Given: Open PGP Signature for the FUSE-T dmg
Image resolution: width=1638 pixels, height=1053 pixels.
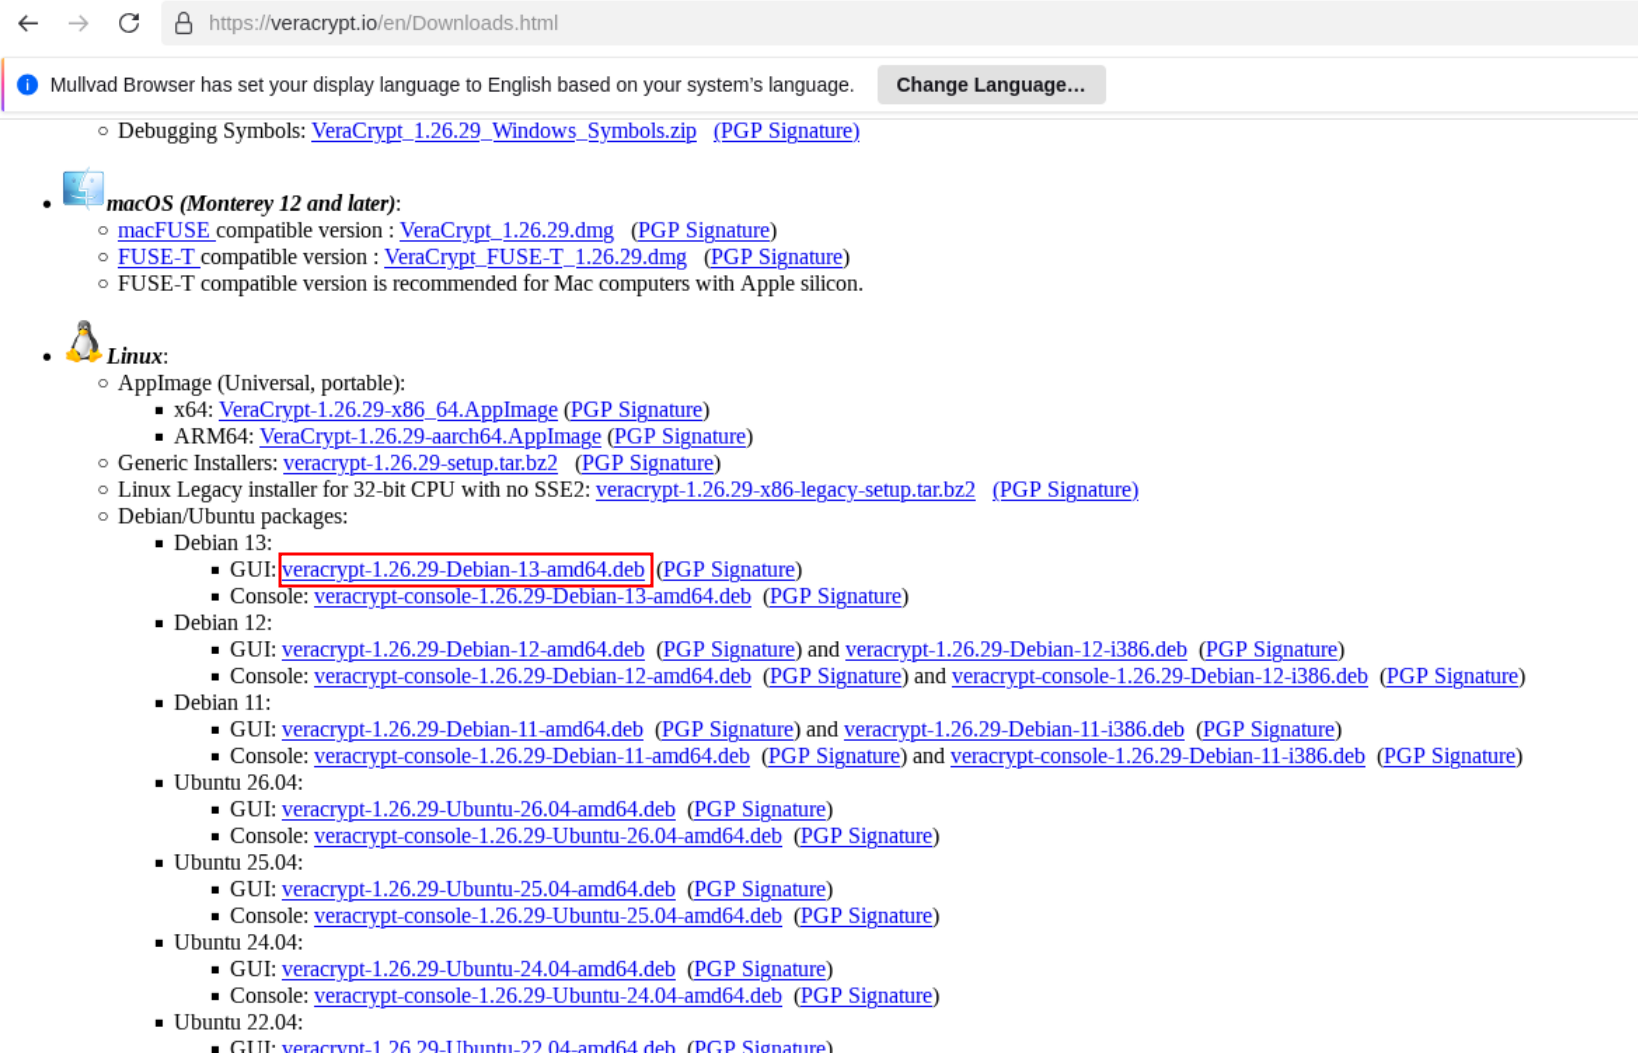Looking at the screenshot, I should pyautogui.click(x=776, y=257).
